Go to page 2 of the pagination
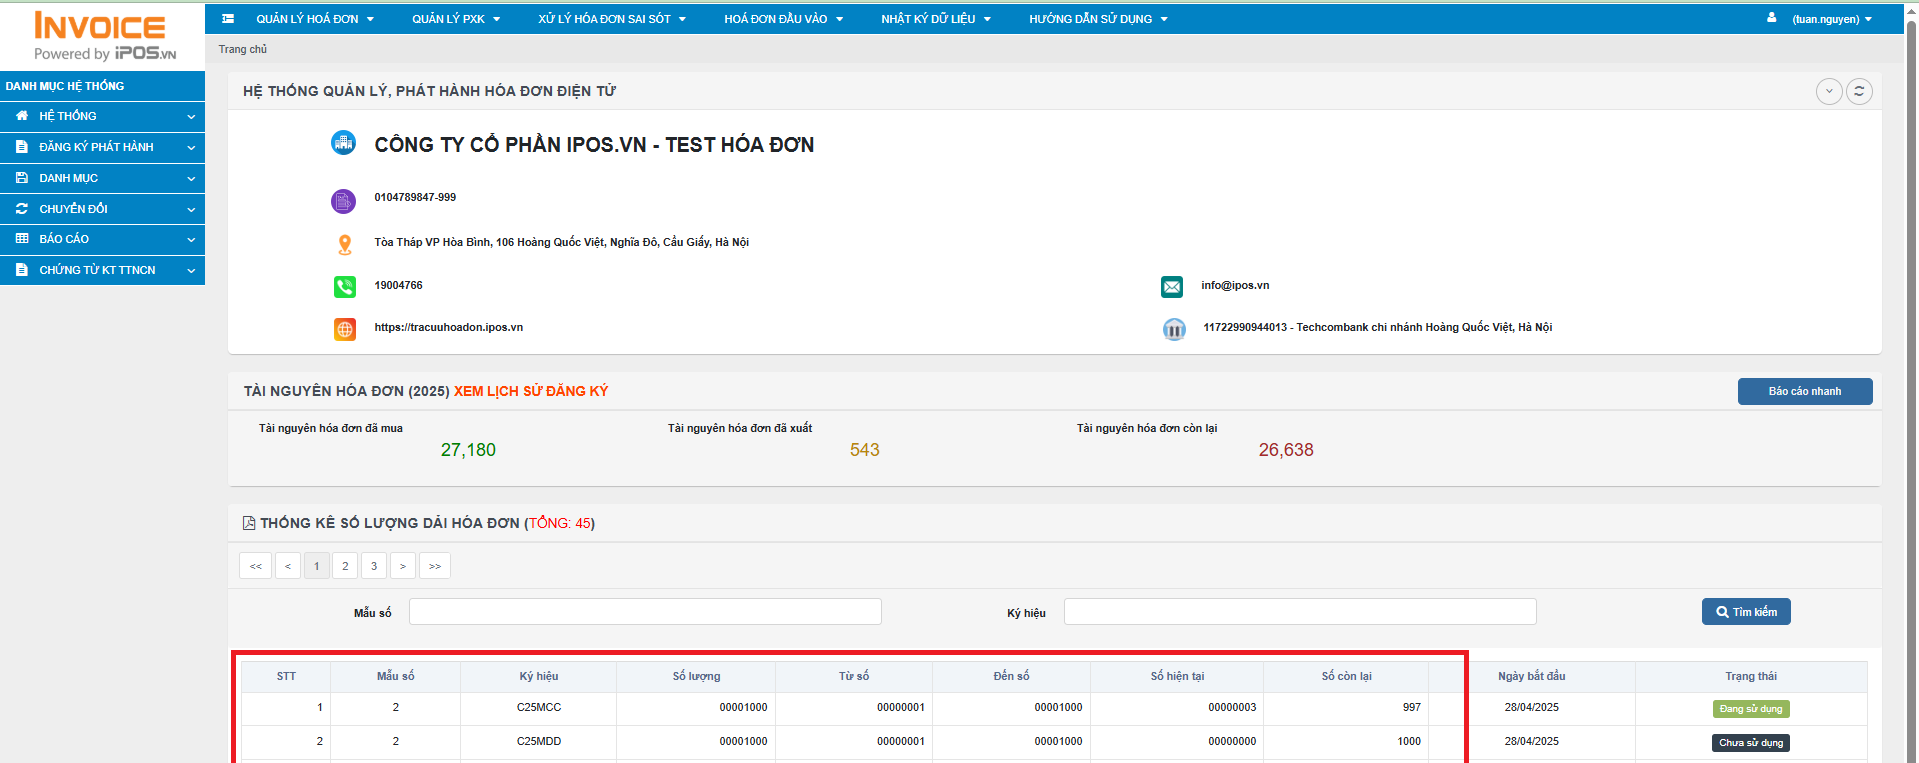Screen dimensions: 1919x763 pos(345,566)
